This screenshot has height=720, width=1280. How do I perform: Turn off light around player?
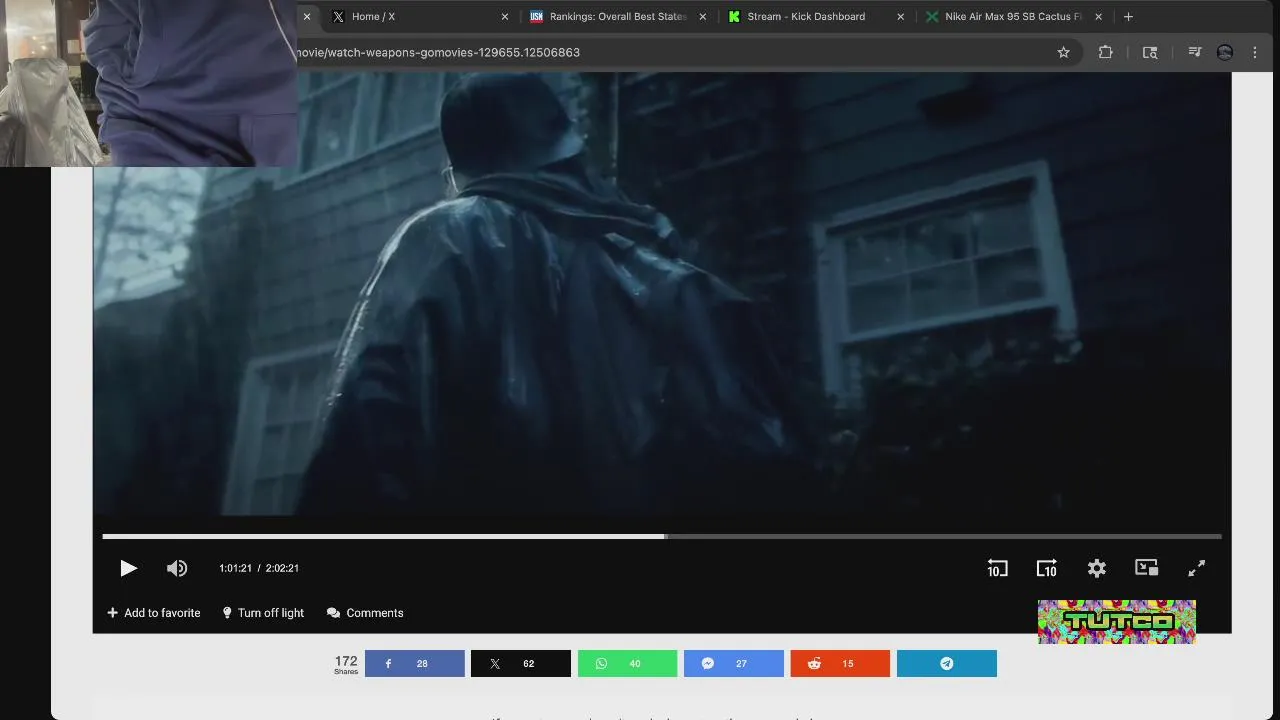tap(263, 613)
